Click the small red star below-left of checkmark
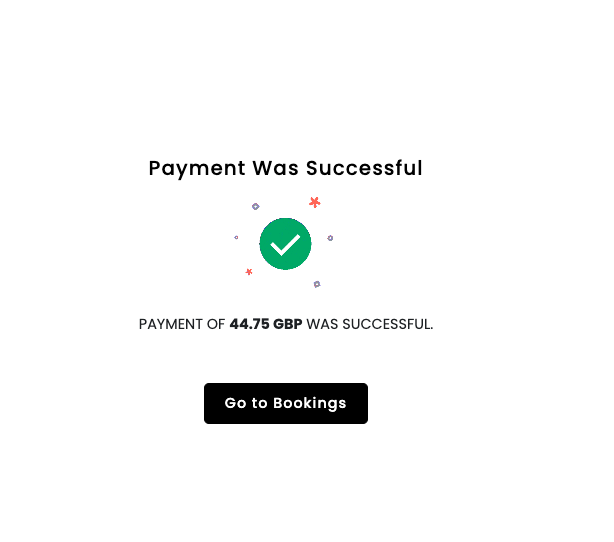Viewport: 614px width, 542px height. pyautogui.click(x=249, y=271)
